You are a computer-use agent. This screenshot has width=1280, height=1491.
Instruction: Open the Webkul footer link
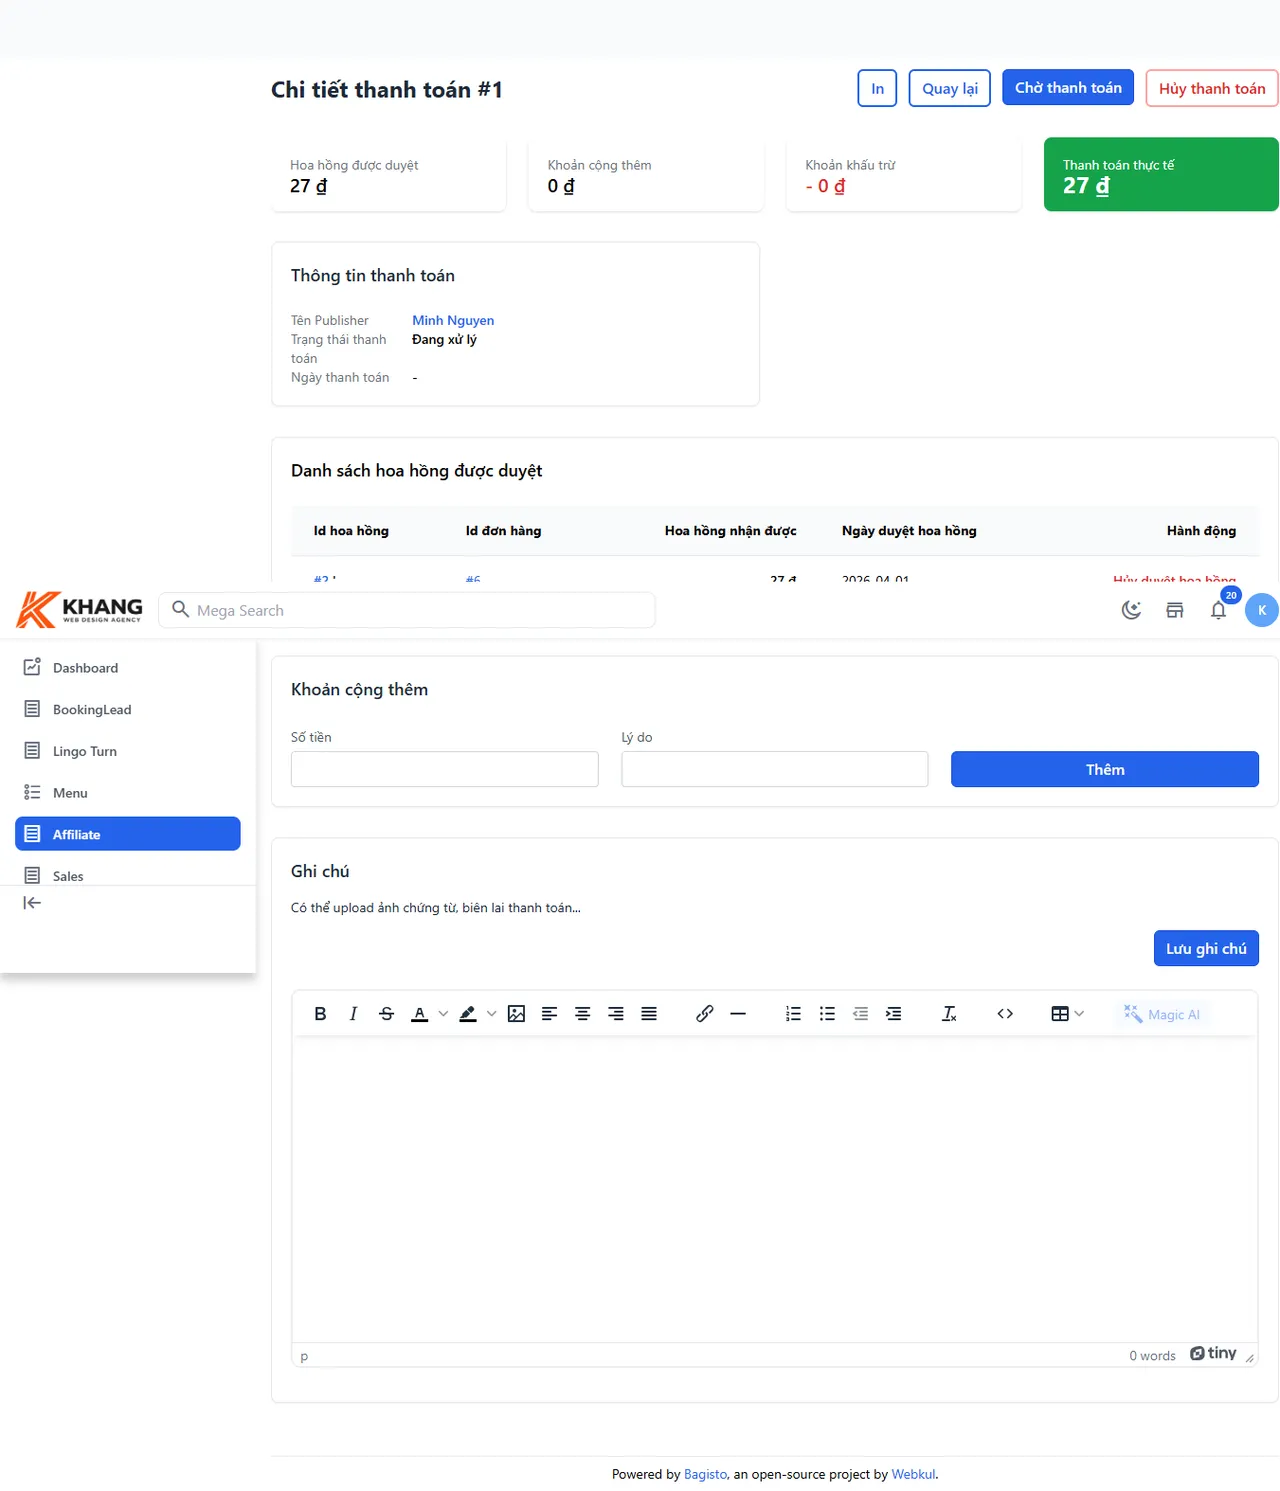[913, 1474]
